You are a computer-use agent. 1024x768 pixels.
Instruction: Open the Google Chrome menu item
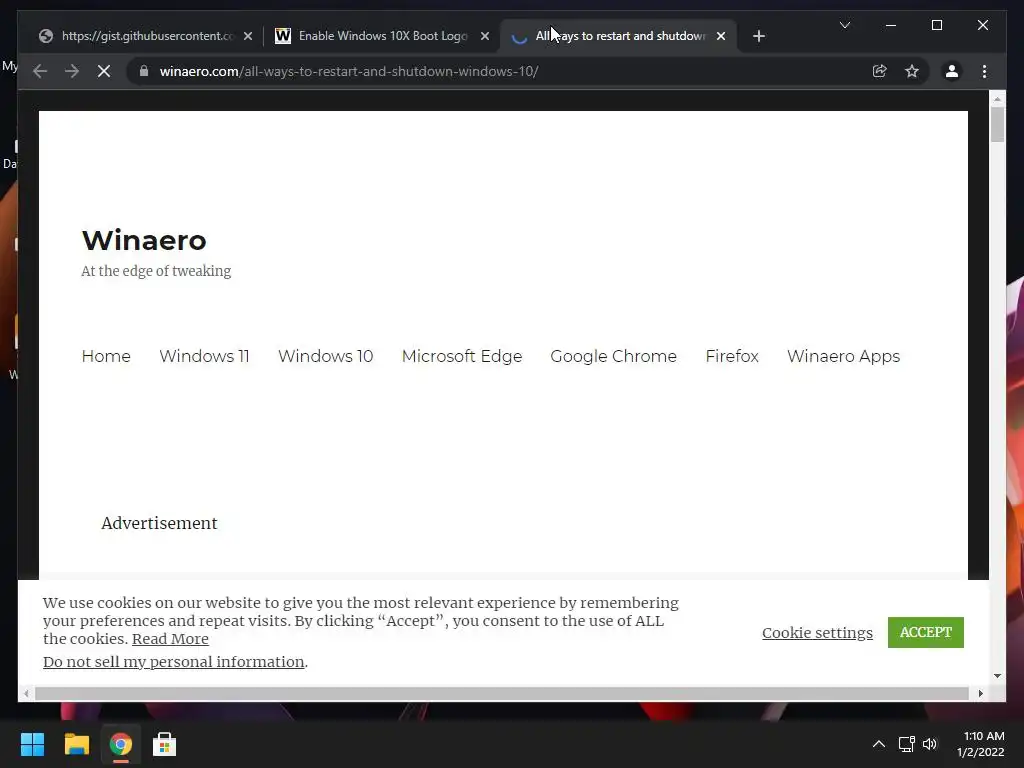pos(613,356)
